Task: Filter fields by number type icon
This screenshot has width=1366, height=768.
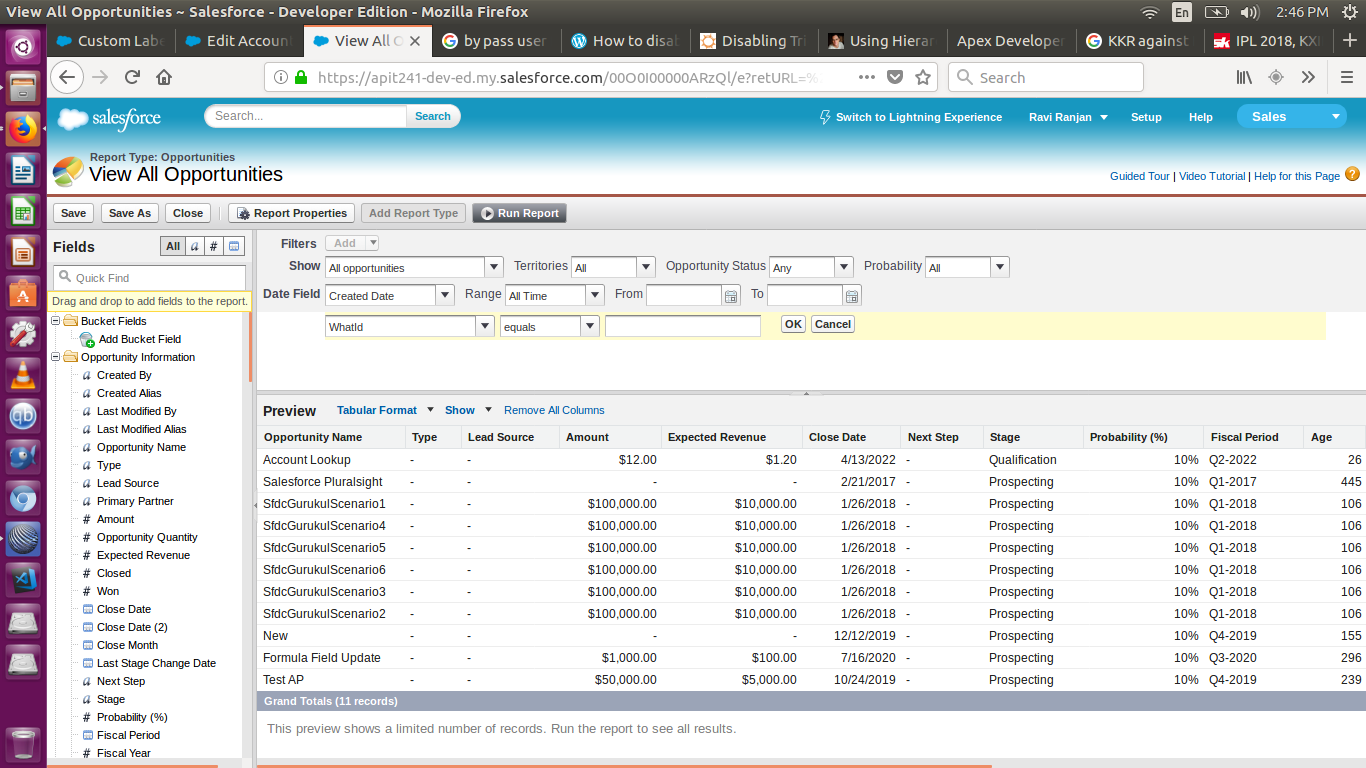Action: coord(214,246)
